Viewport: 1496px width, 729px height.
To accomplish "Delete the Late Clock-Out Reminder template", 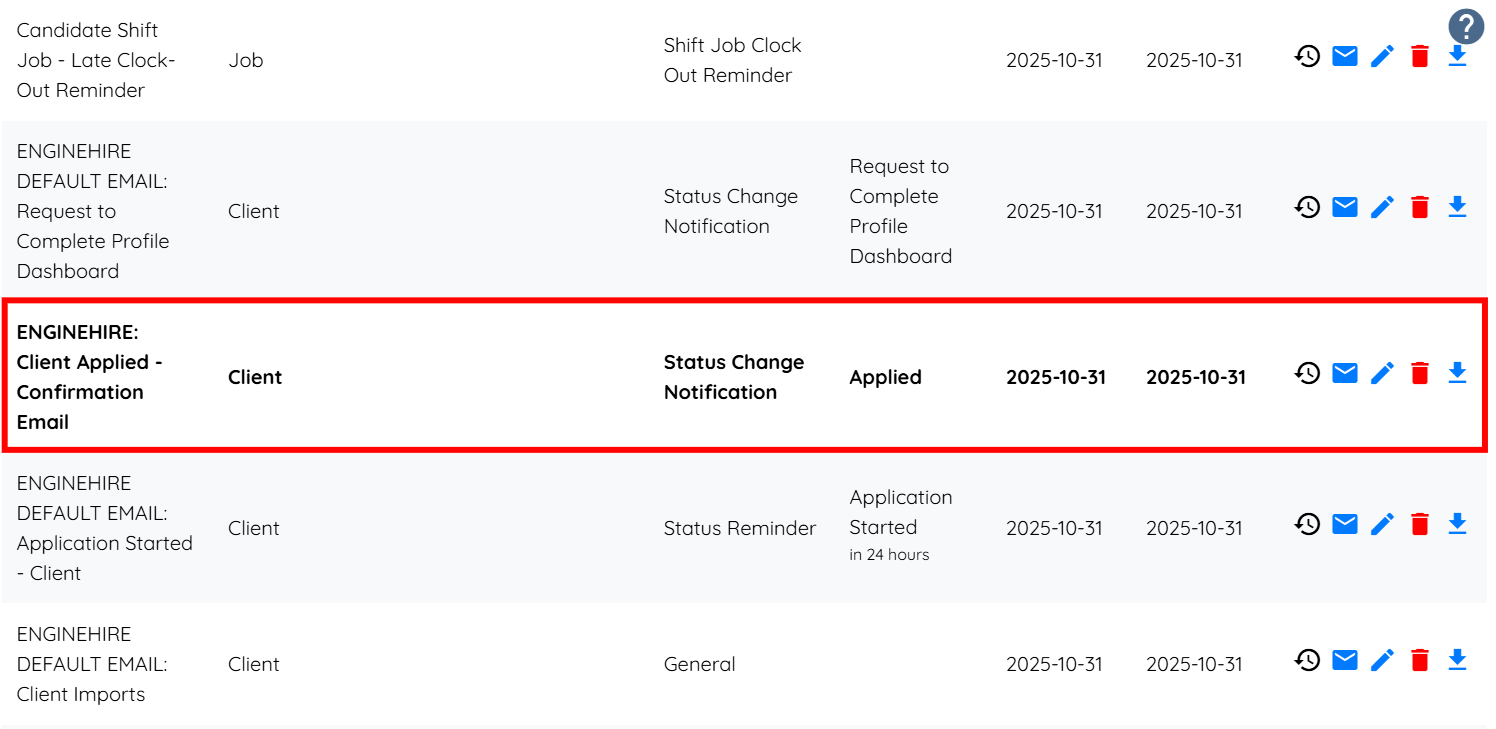I will point(1420,56).
